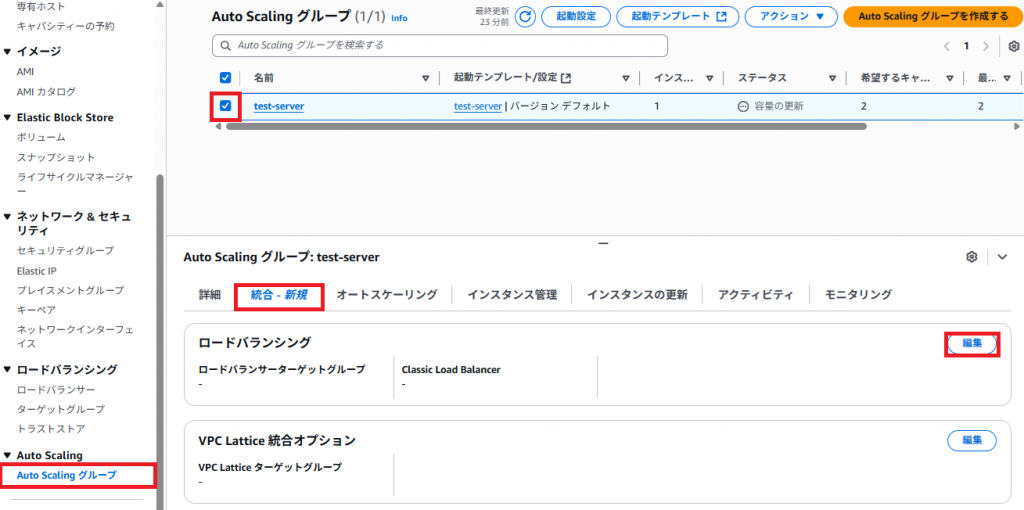
Task: Switch to the オートスケーリング tab
Action: (387, 295)
